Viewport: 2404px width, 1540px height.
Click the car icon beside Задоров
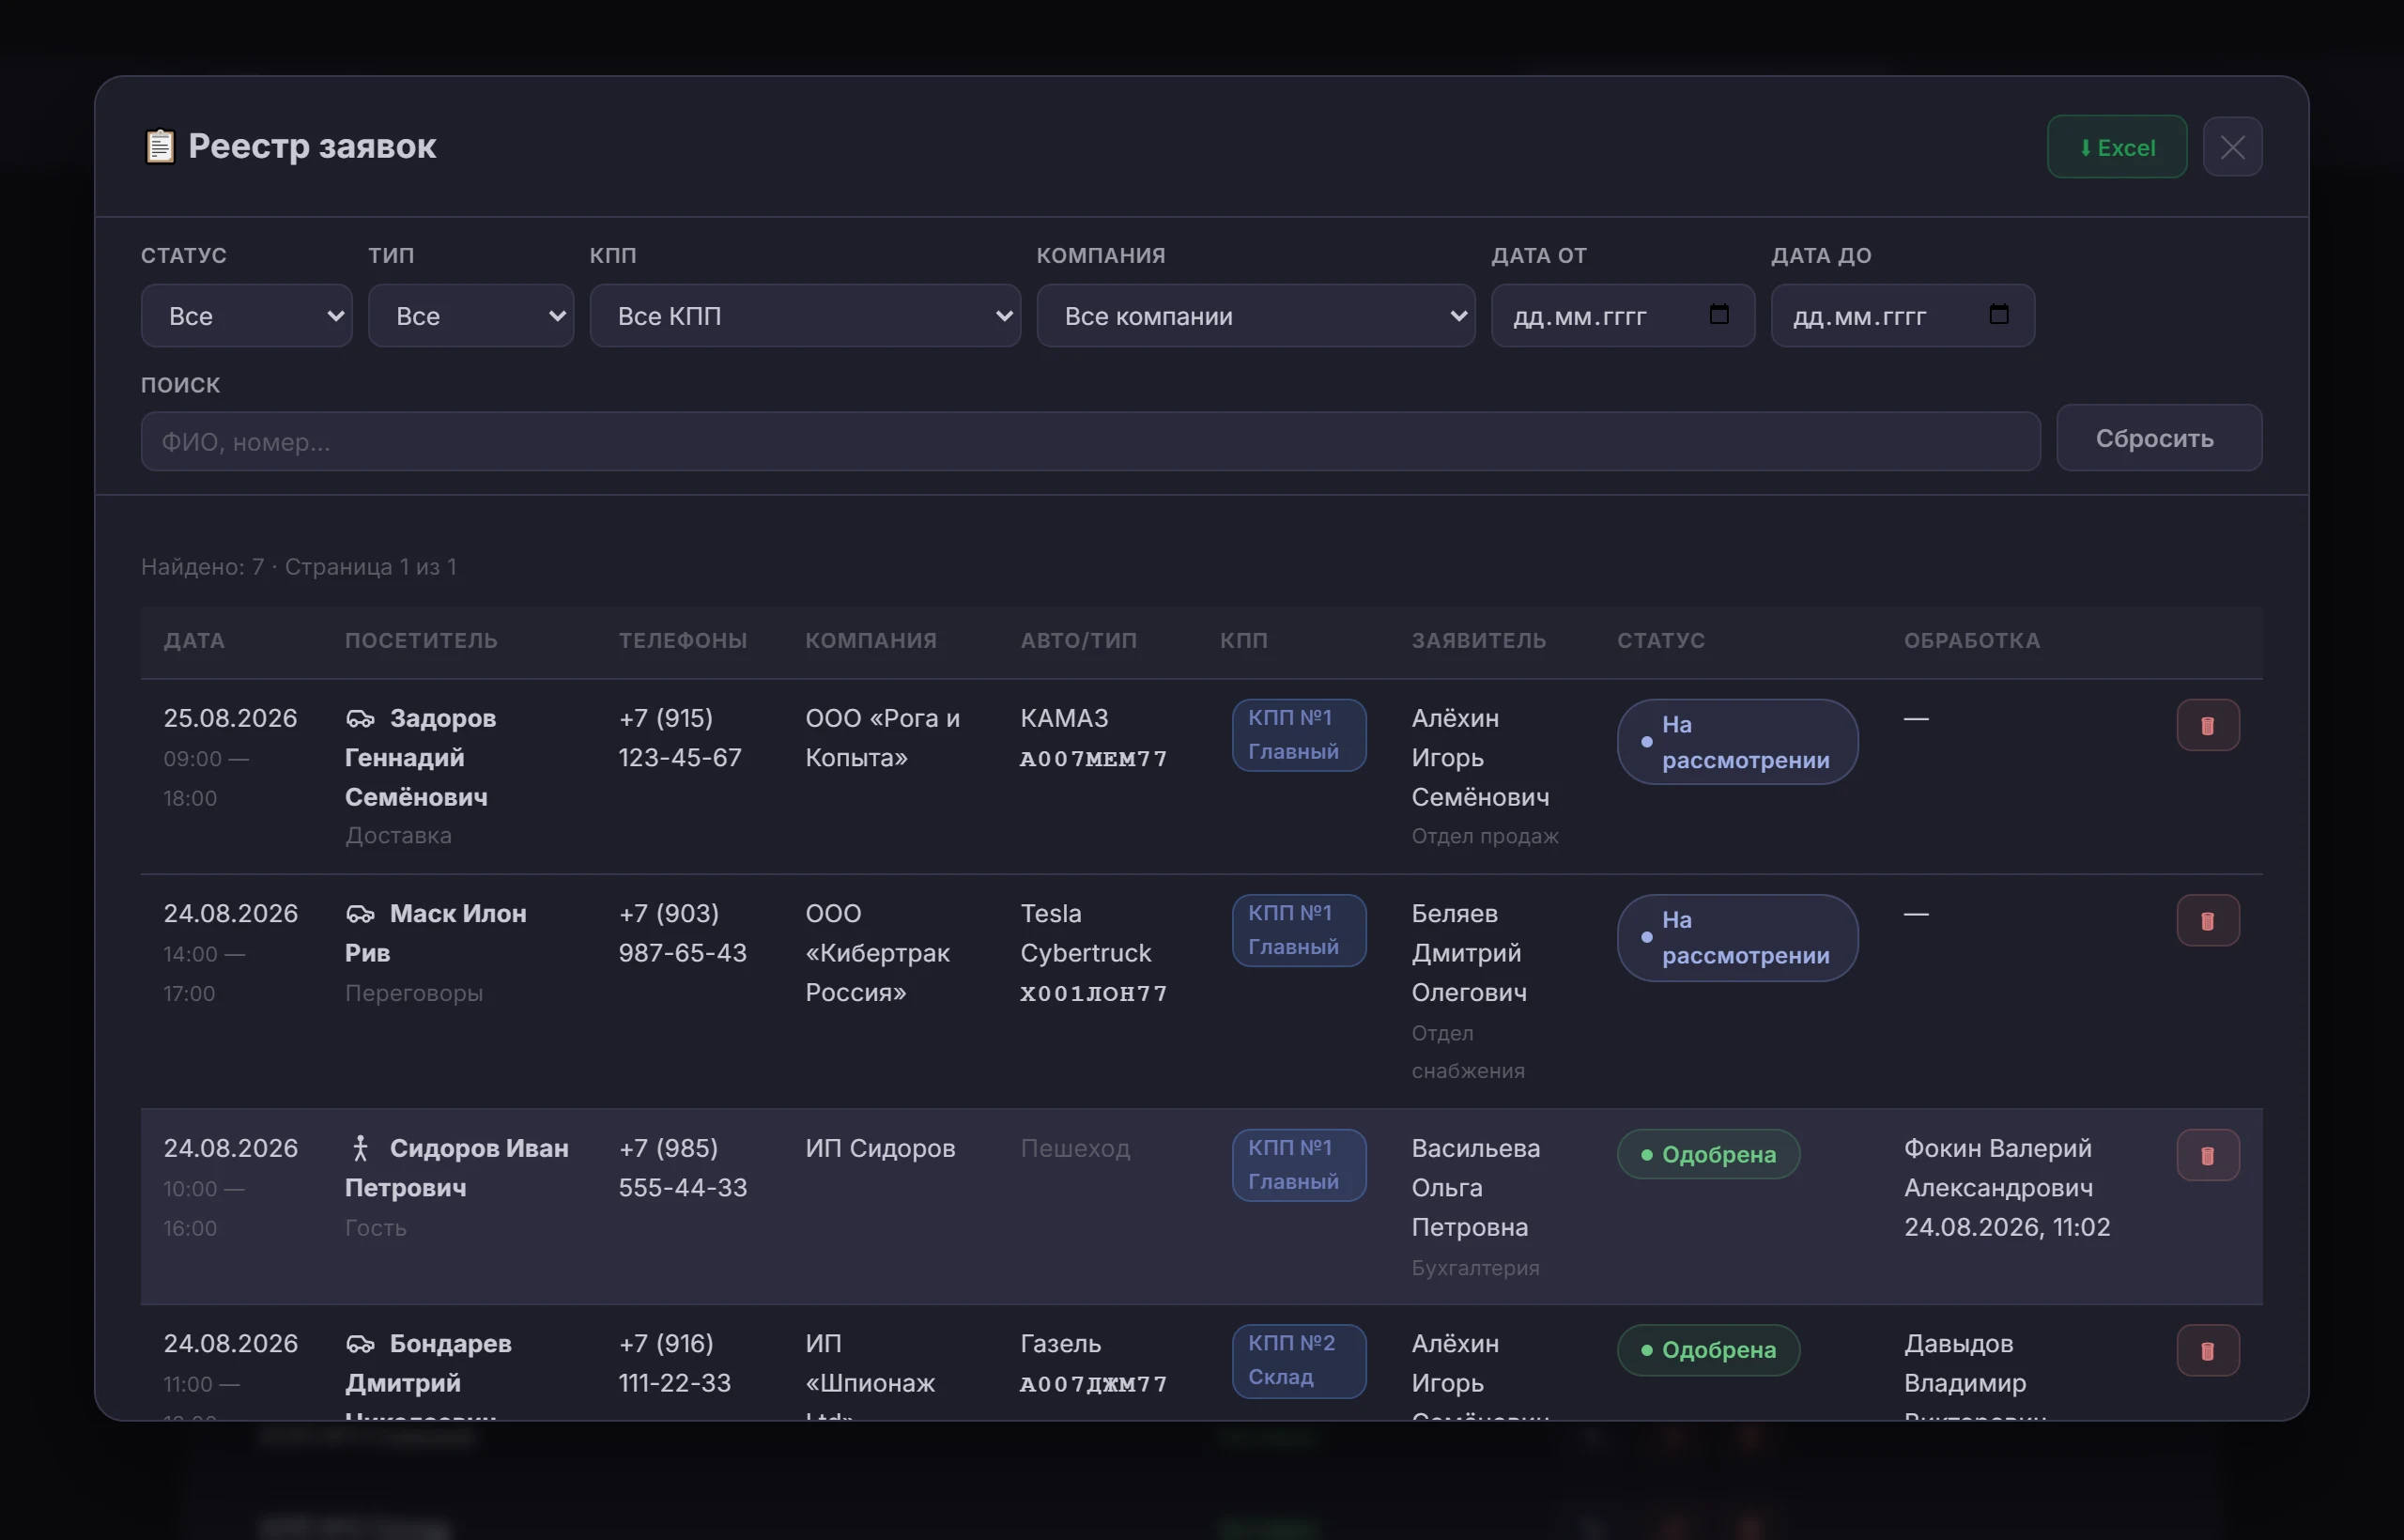pos(360,719)
